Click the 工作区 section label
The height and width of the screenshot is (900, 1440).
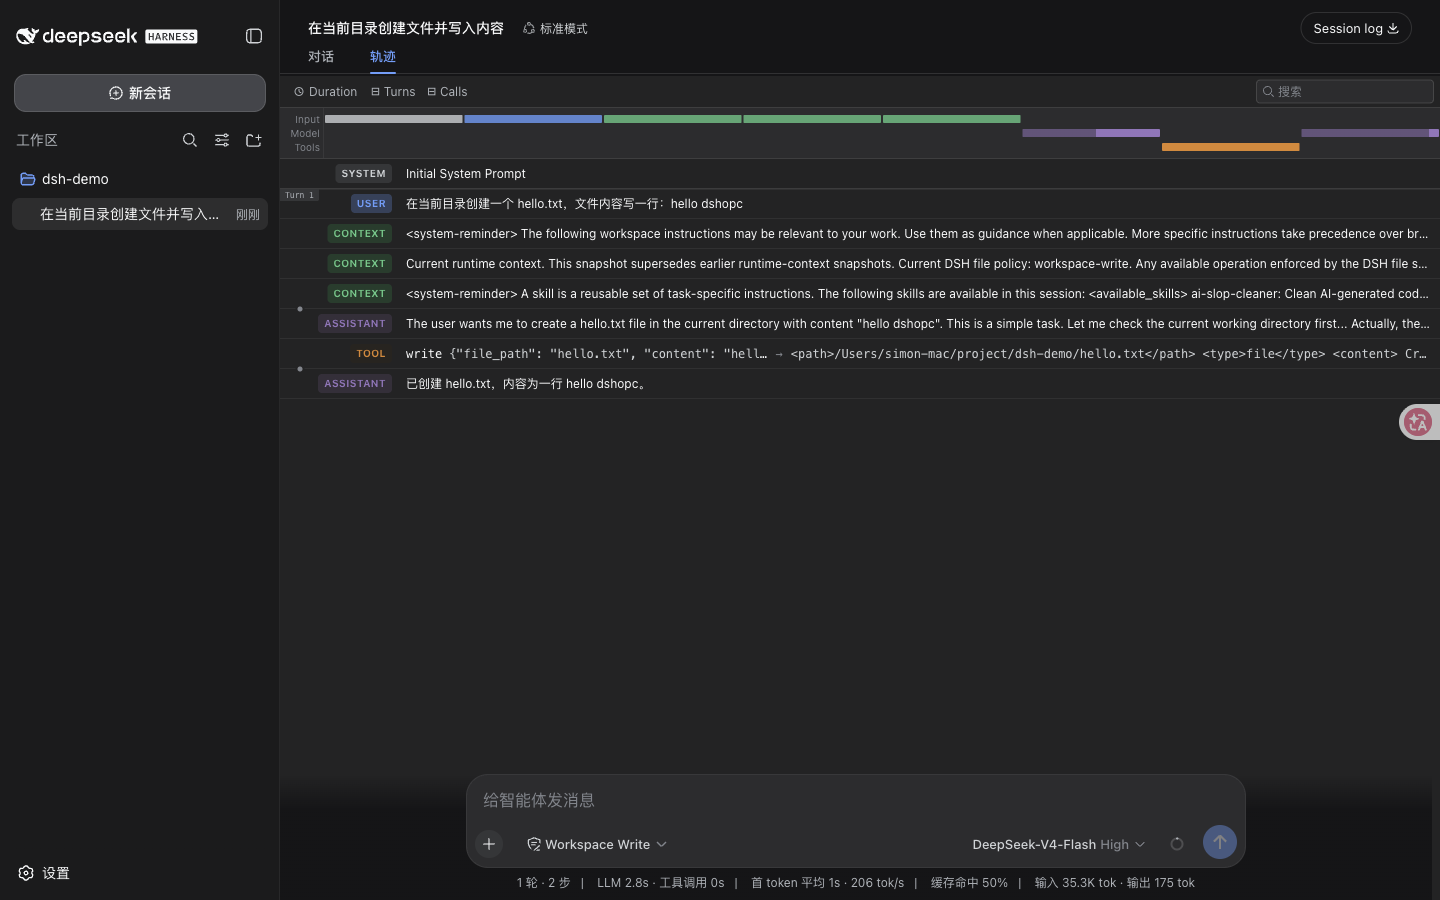click(37, 140)
